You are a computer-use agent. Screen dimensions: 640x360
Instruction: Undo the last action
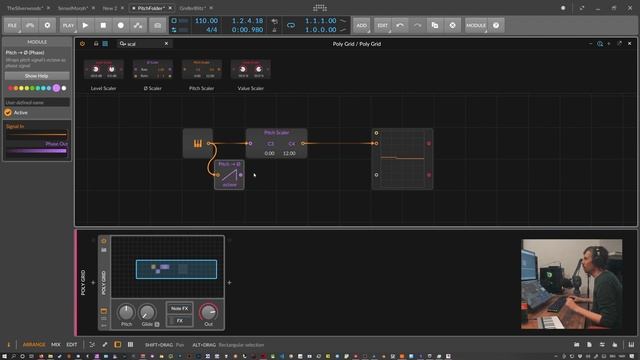tap(400, 25)
